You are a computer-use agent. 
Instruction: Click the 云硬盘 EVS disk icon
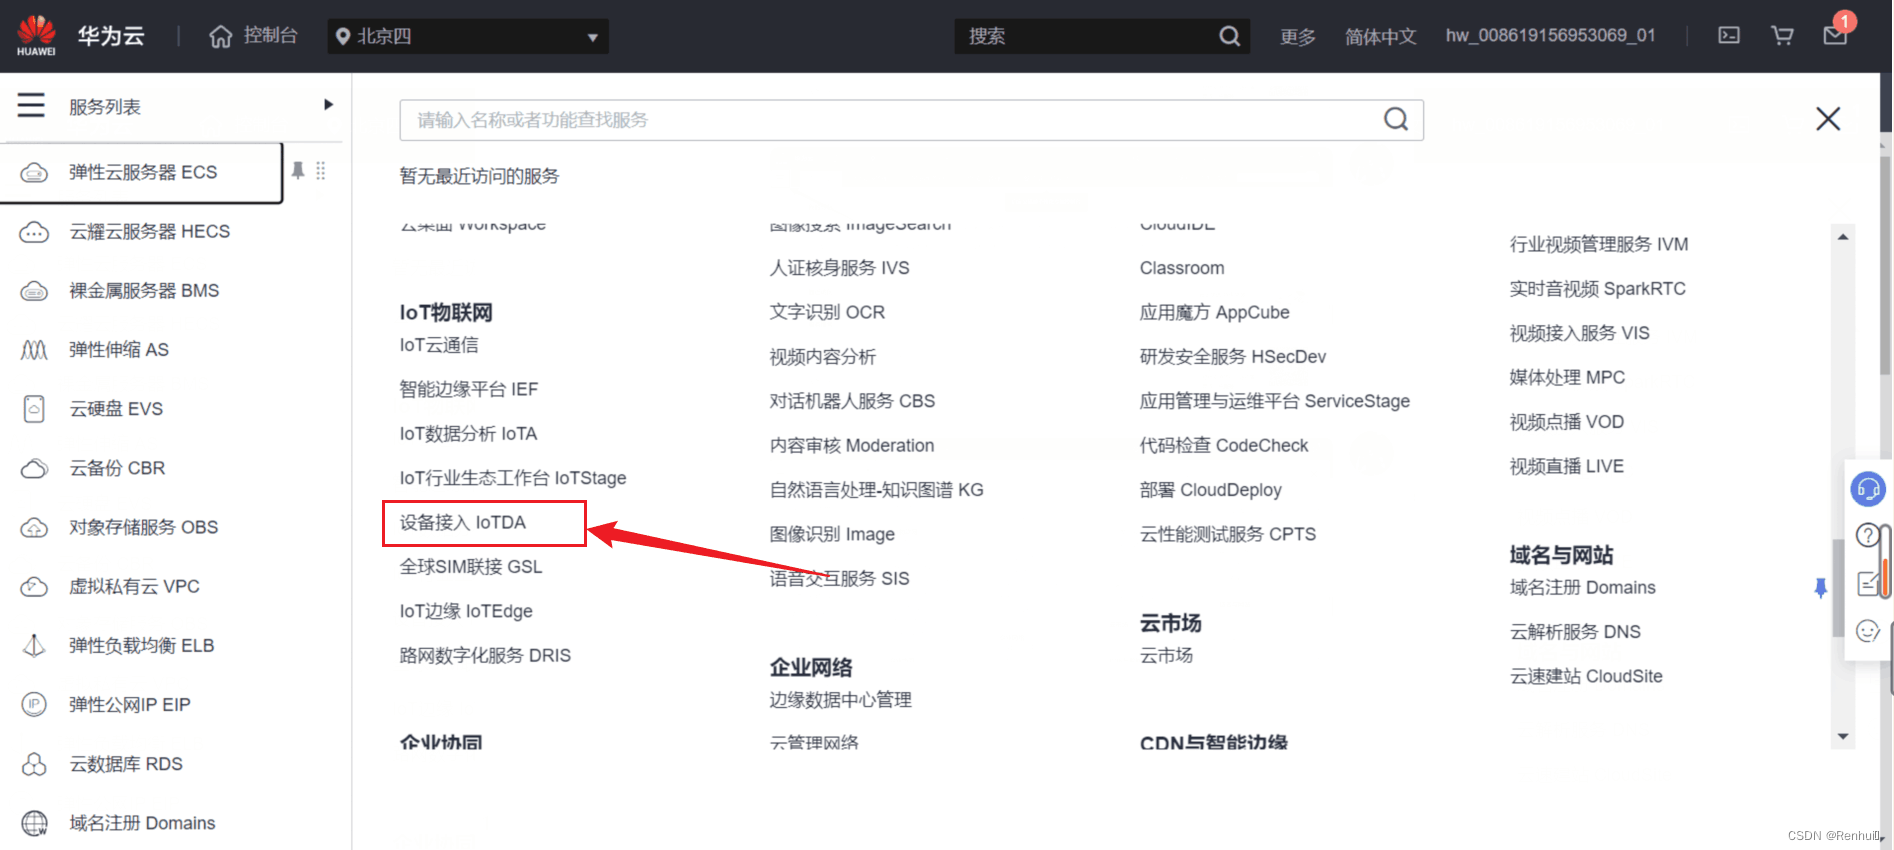[34, 409]
